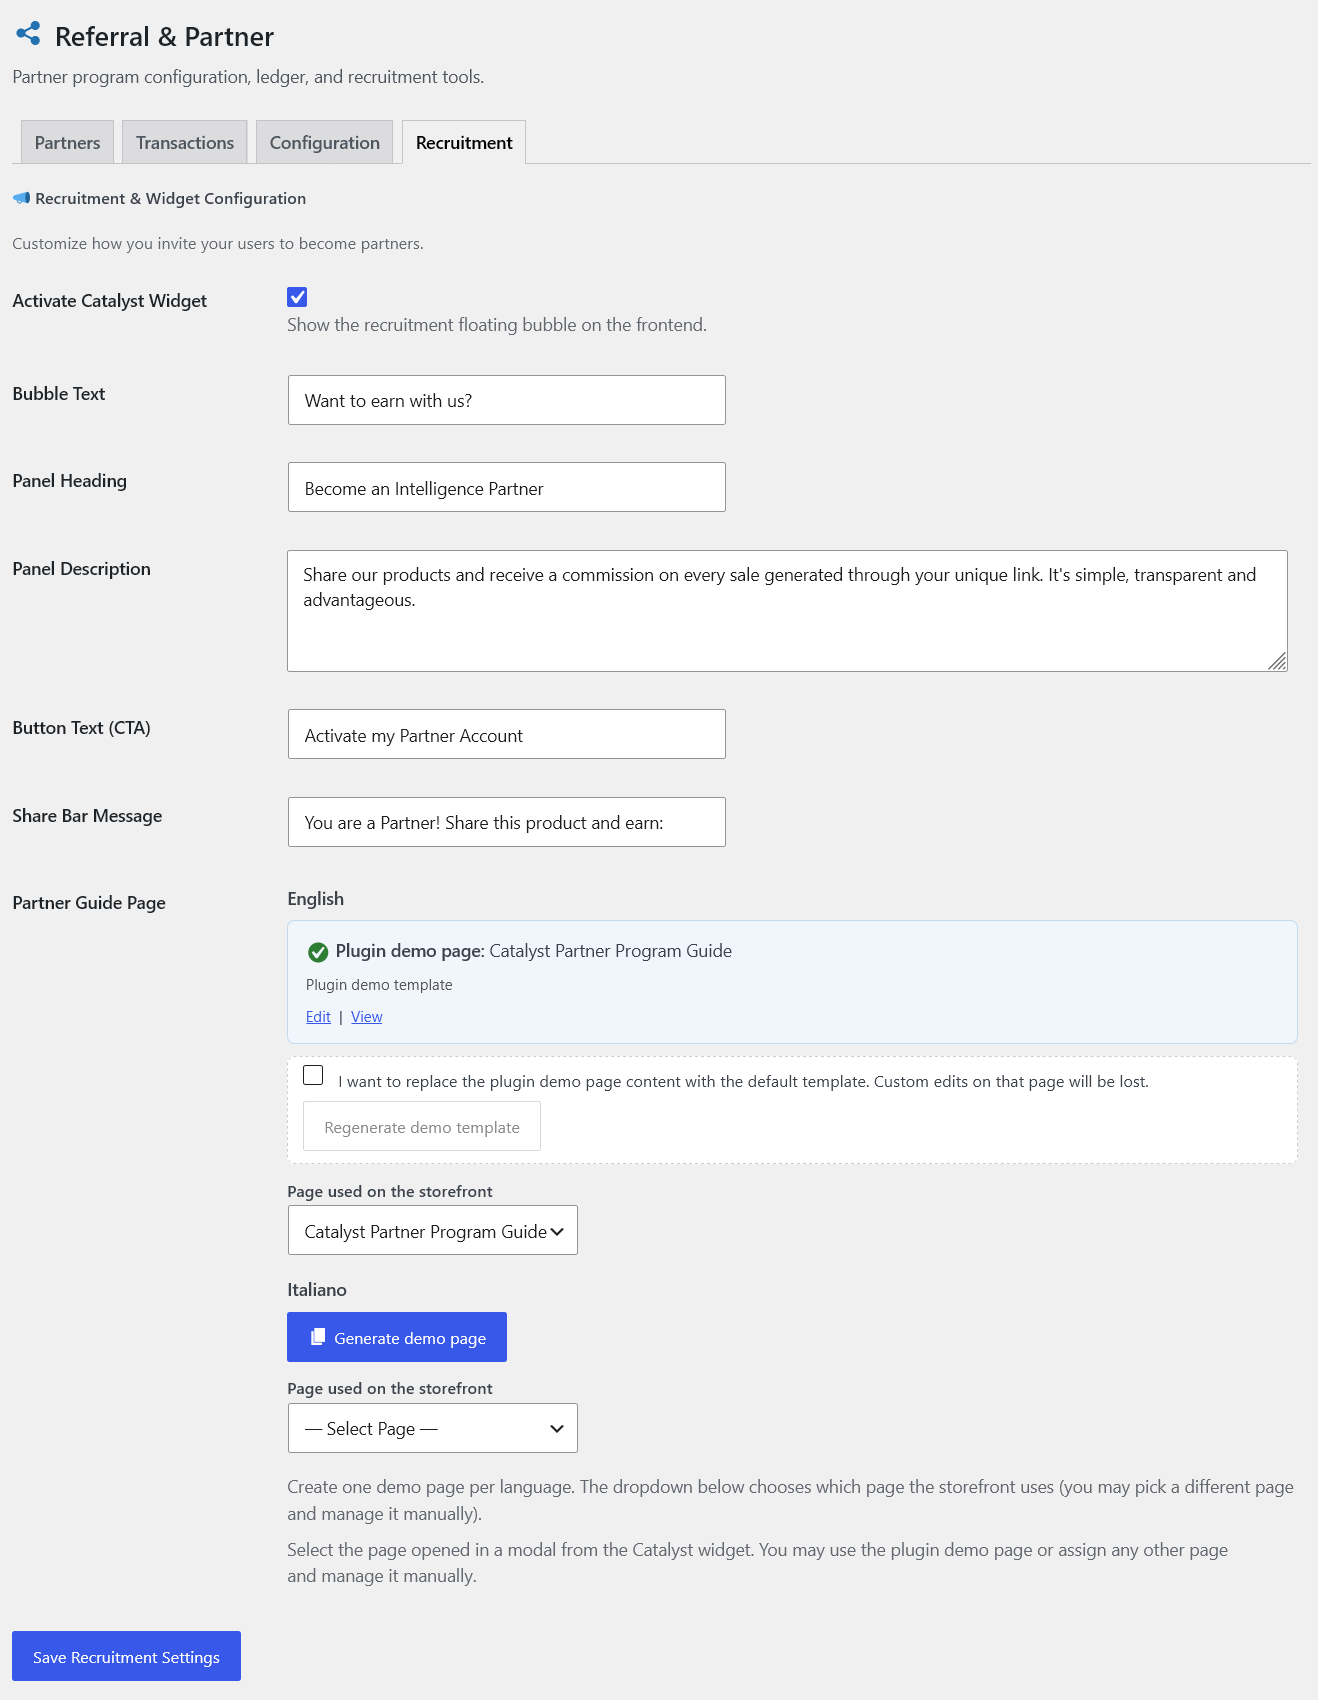Open the Catalyst Partner Program Guide page dropdown

click(433, 1231)
